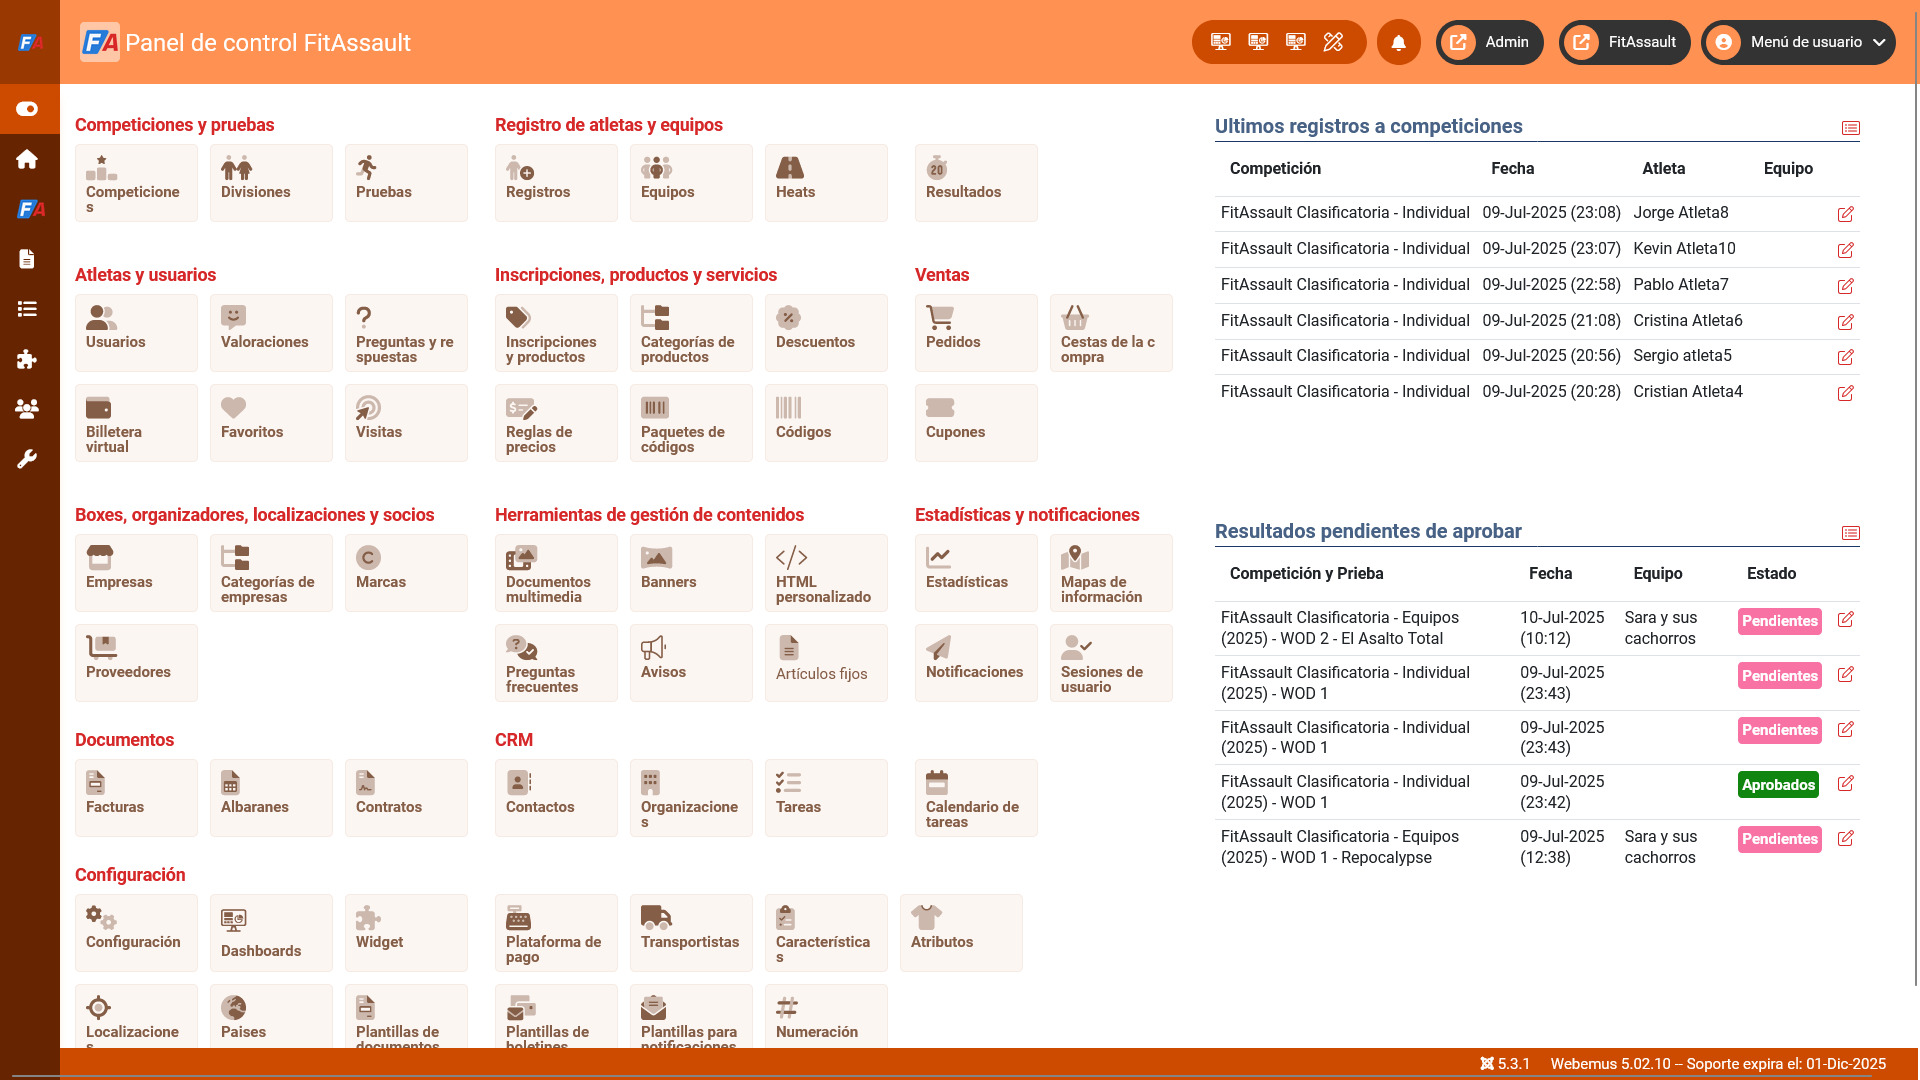The width and height of the screenshot is (1920, 1080).
Task: Open the Divisiones tile
Action: [x=271, y=183]
